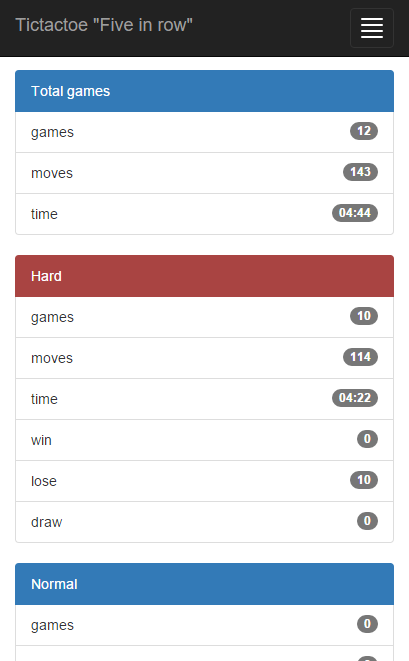
Task: Select the win row in Hard panel
Action: [204, 440]
